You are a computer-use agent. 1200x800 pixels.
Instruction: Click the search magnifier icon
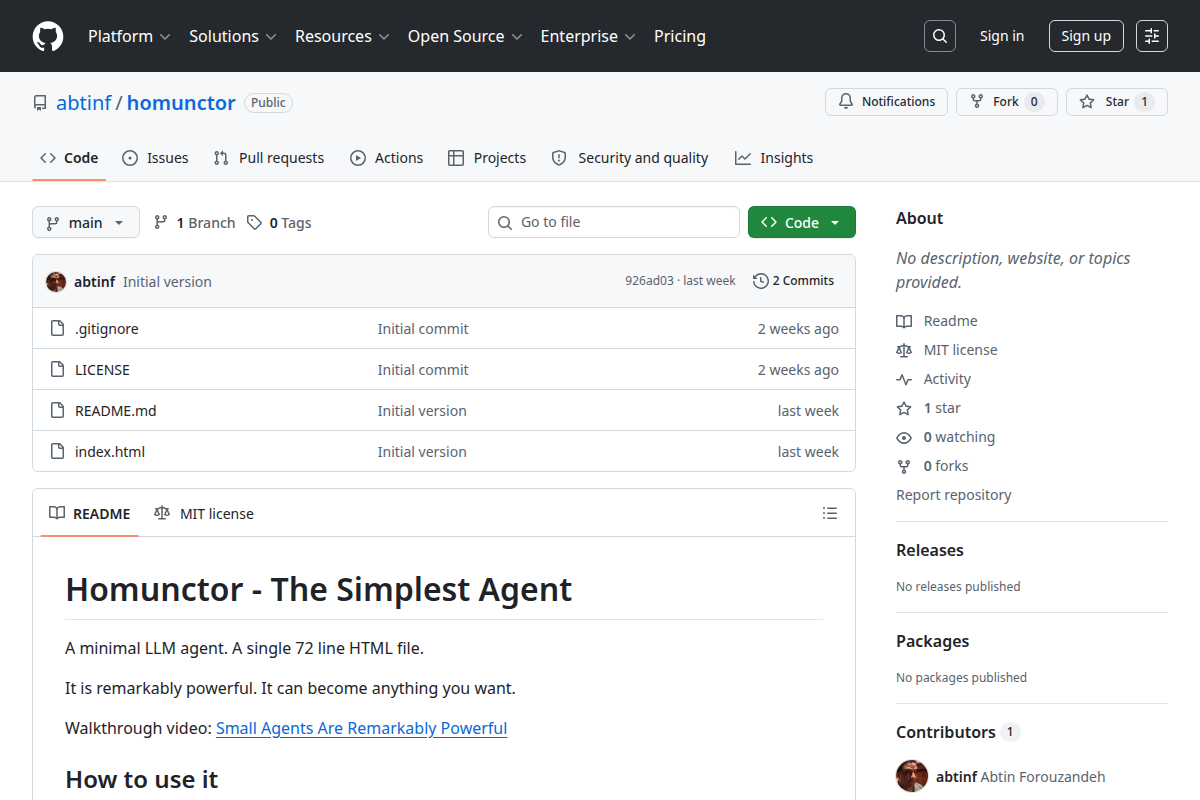click(940, 36)
